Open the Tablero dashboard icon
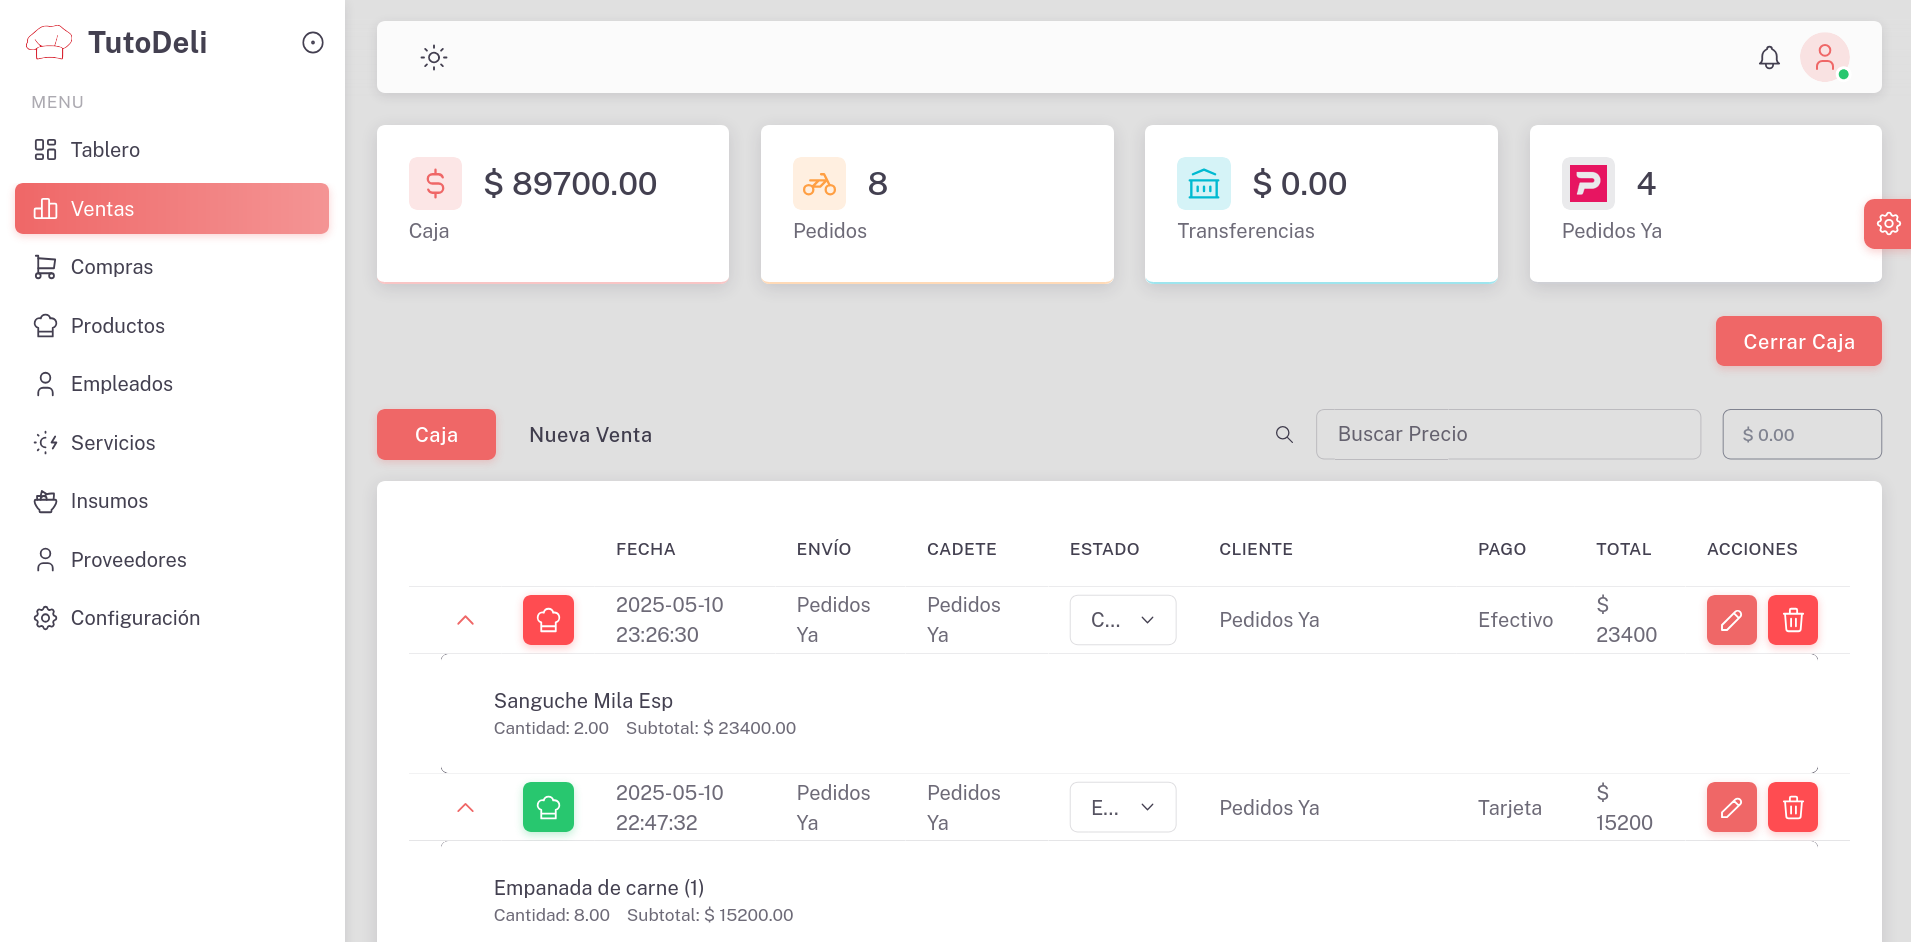This screenshot has width=1911, height=942. [45, 149]
